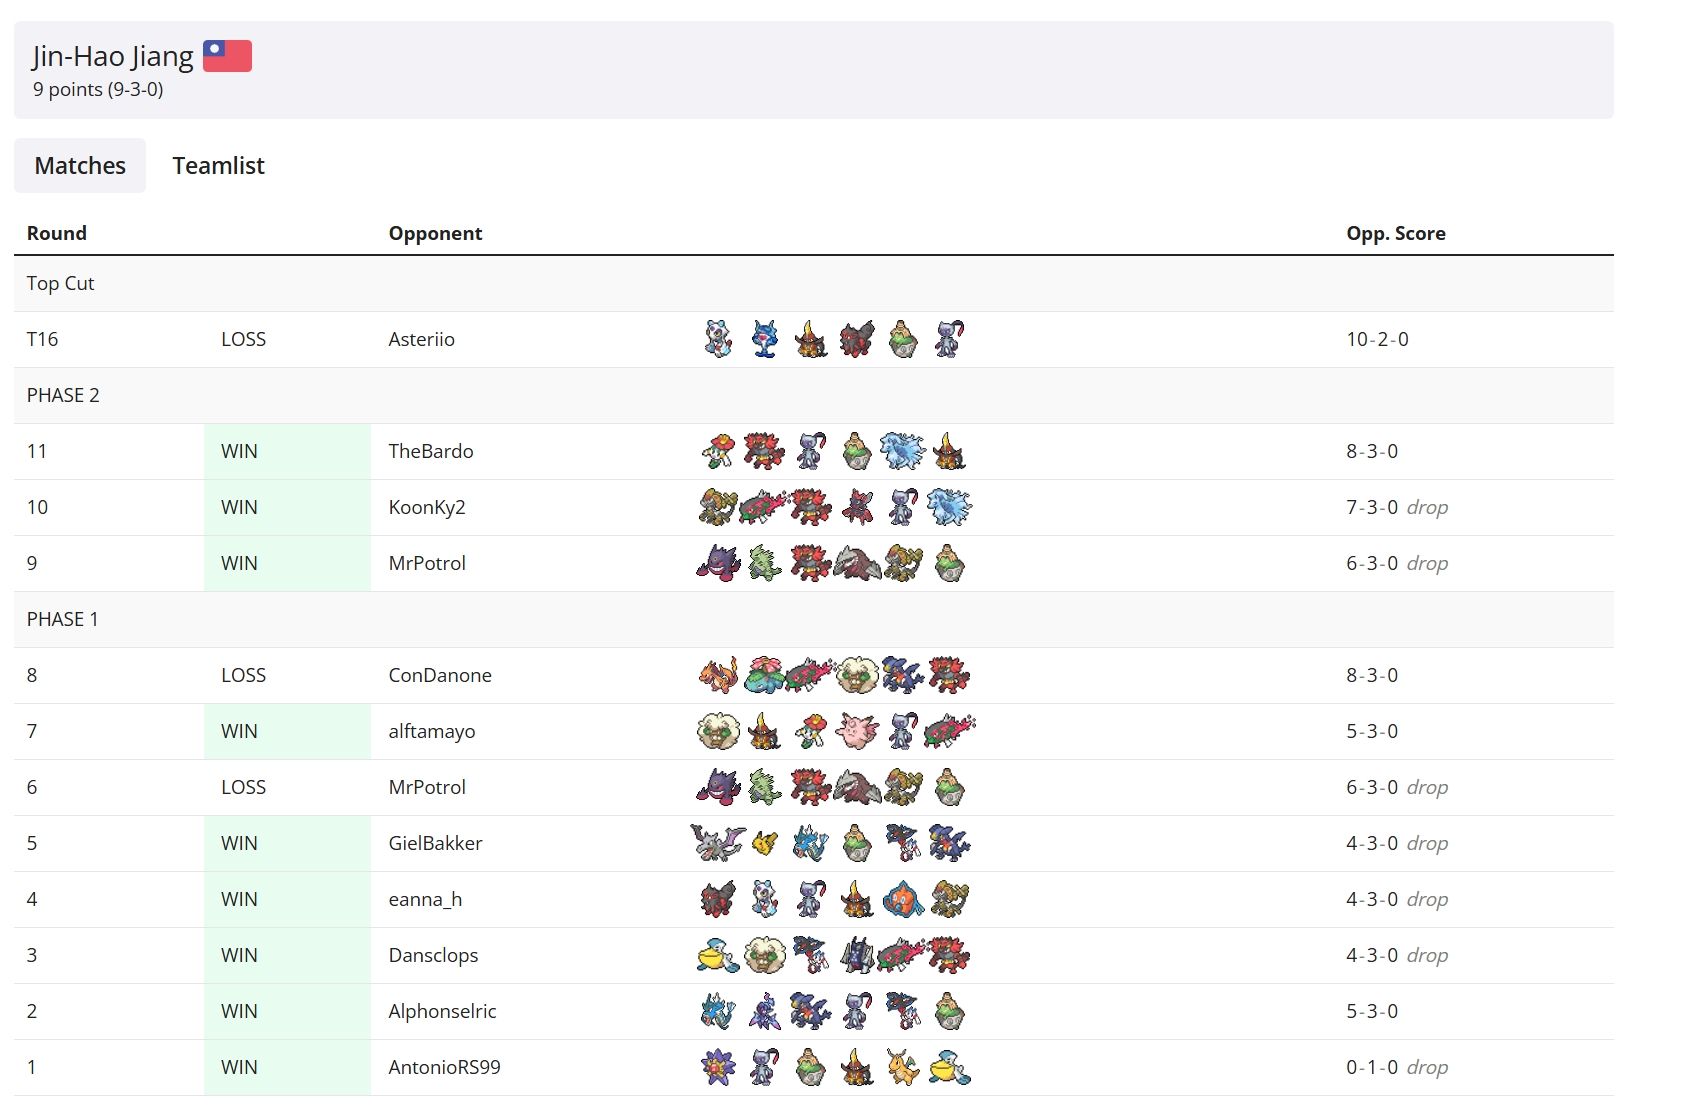1698x1108 pixels.
Task: Click Ceruledge in Alphonselric's team
Action: pos(764,1011)
